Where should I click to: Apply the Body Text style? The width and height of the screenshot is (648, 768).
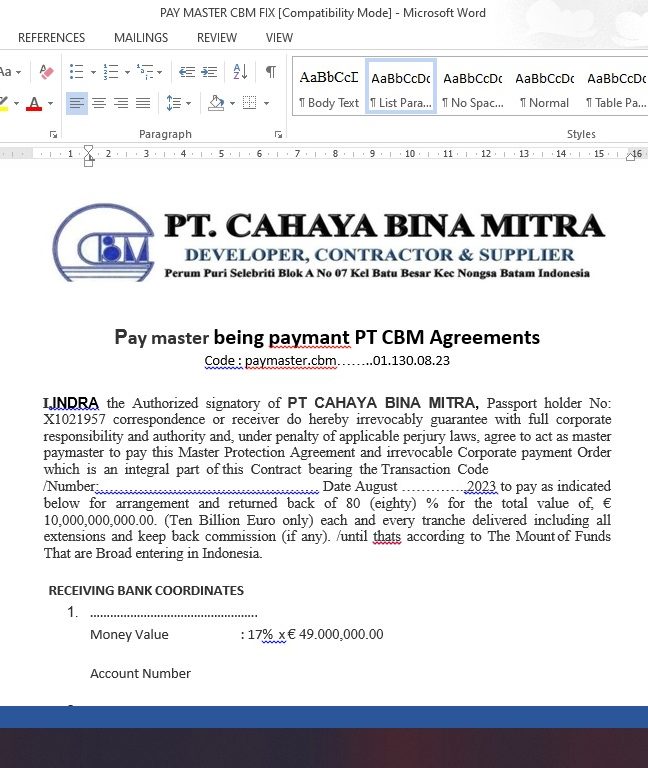tap(329, 86)
